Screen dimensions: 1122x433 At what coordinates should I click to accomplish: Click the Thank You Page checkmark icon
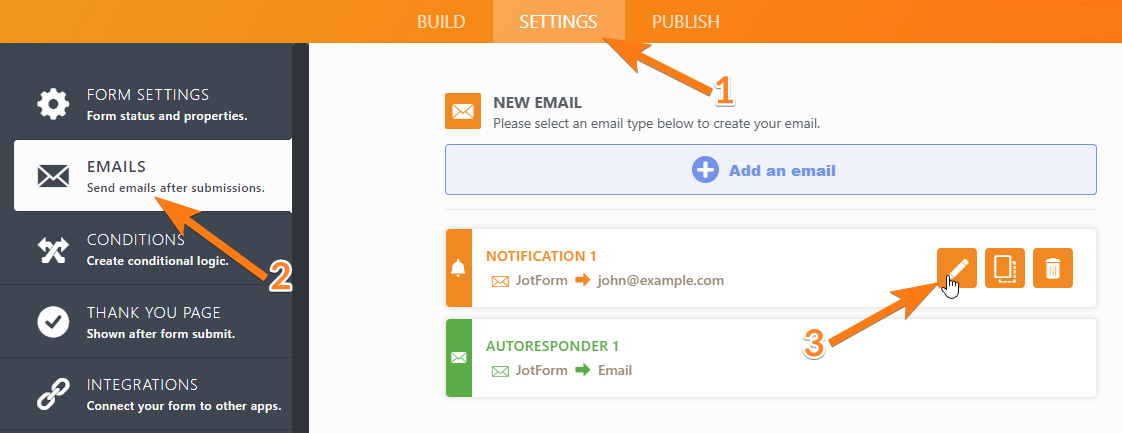tap(52, 321)
